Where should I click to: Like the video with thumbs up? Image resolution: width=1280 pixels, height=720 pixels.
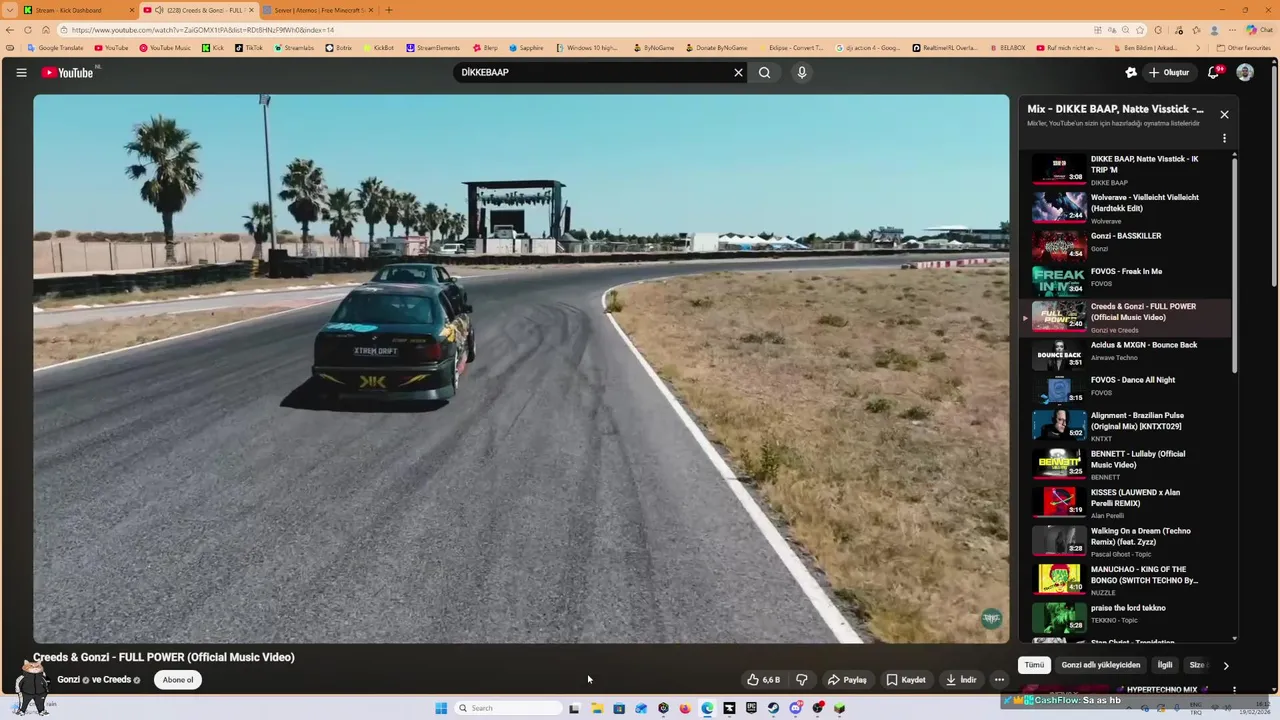763,680
